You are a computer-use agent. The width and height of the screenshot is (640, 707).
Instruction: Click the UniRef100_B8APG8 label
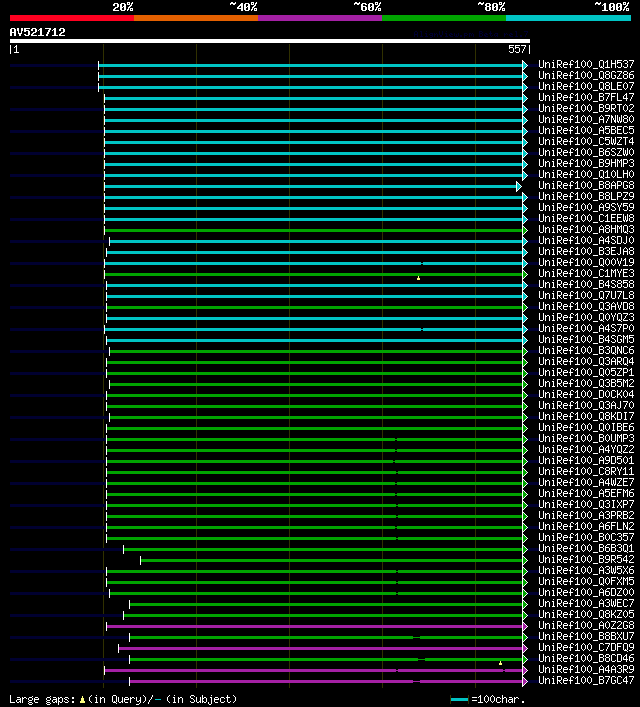pyautogui.click(x=586, y=185)
